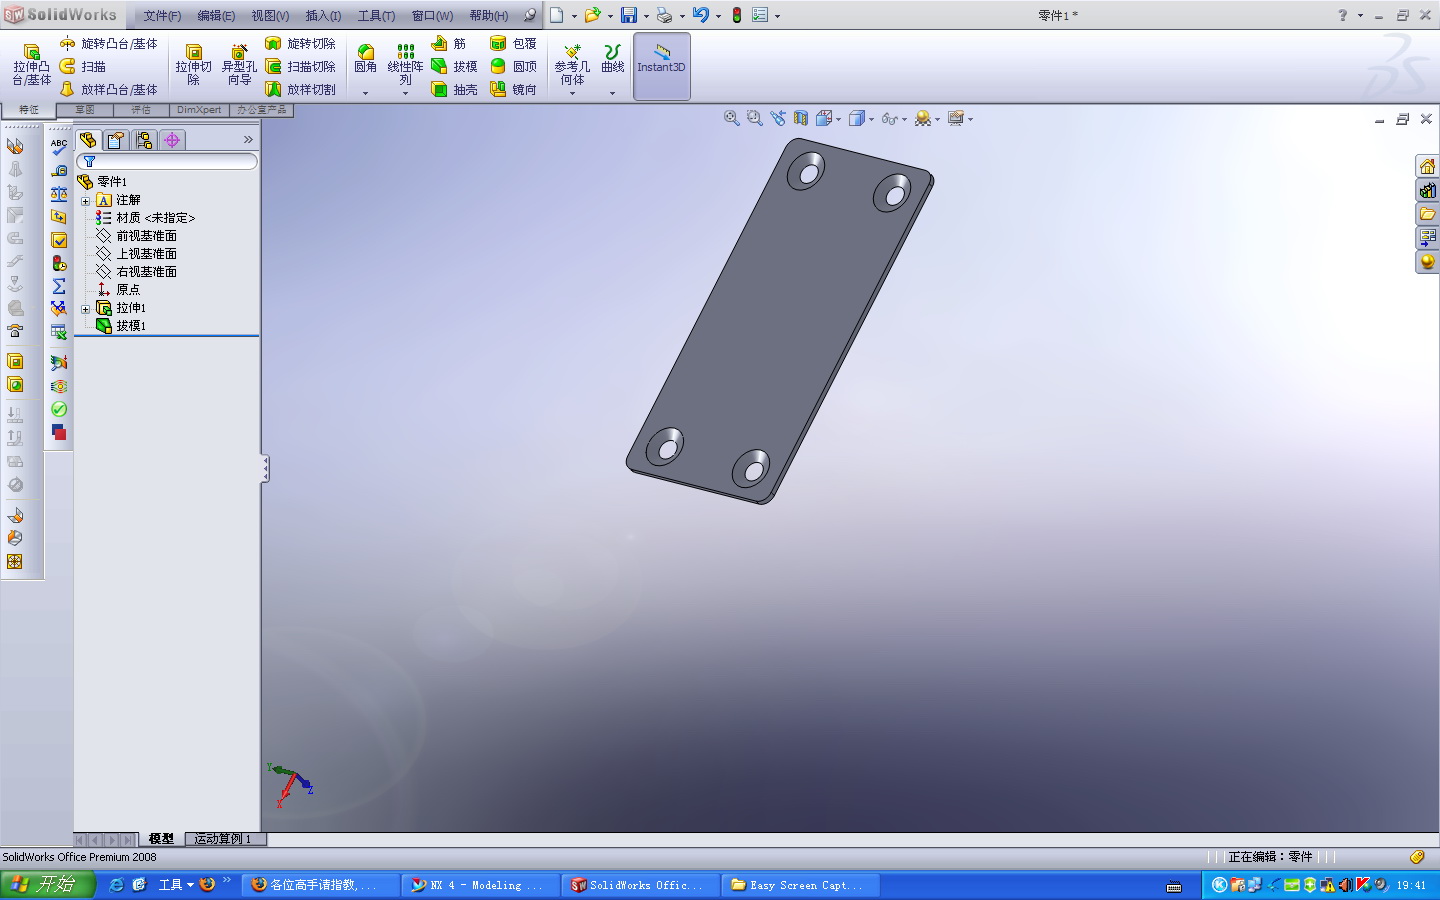The width and height of the screenshot is (1440, 900).
Task: Click the Windows 开始 Start button
Action: point(47,885)
